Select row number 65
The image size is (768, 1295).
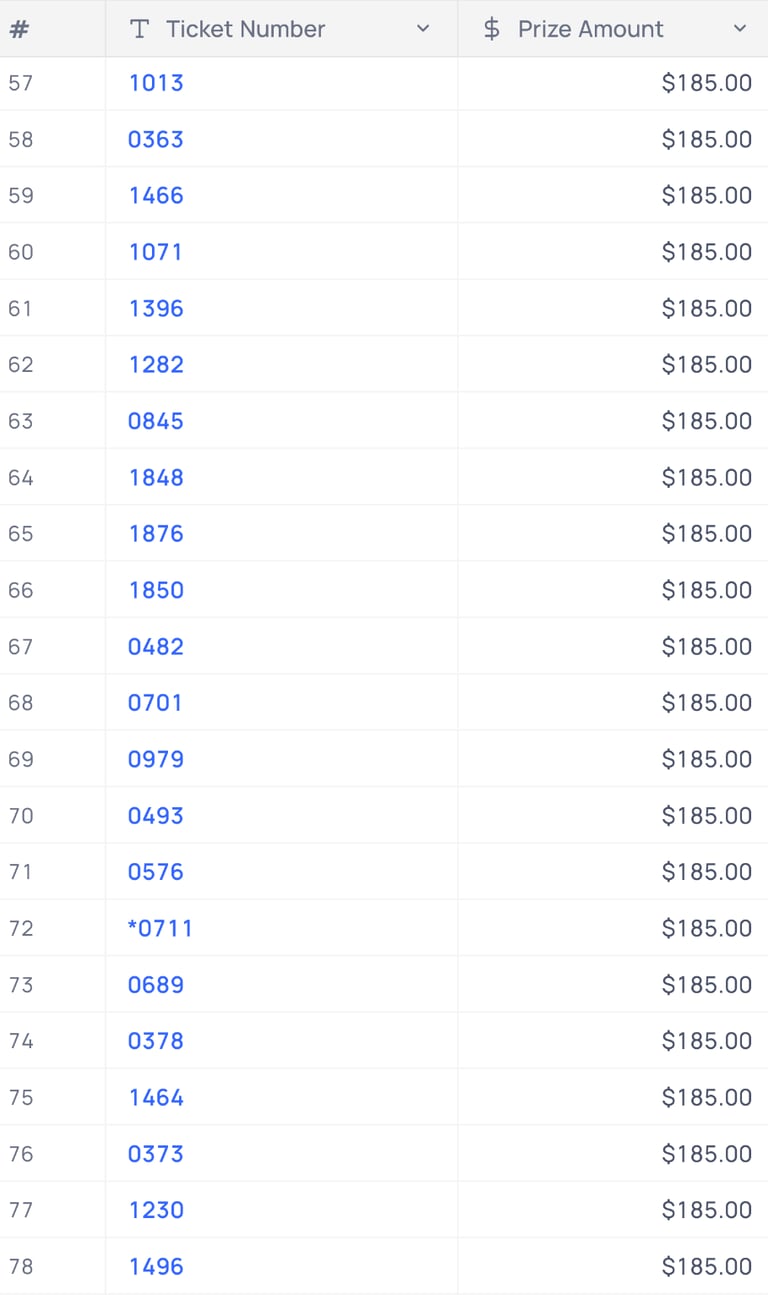pos(21,534)
